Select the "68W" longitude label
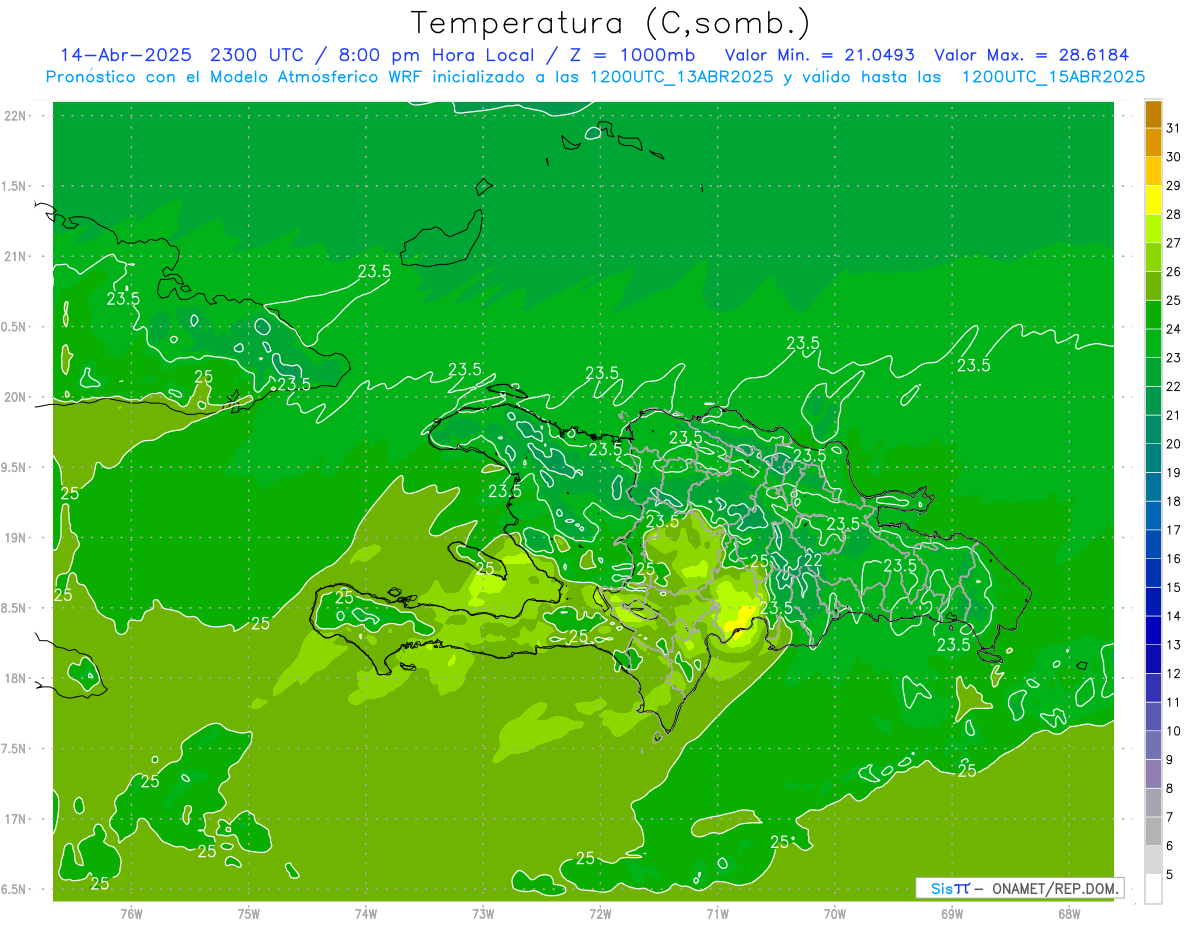The height and width of the screenshot is (927, 1200). 1069,913
